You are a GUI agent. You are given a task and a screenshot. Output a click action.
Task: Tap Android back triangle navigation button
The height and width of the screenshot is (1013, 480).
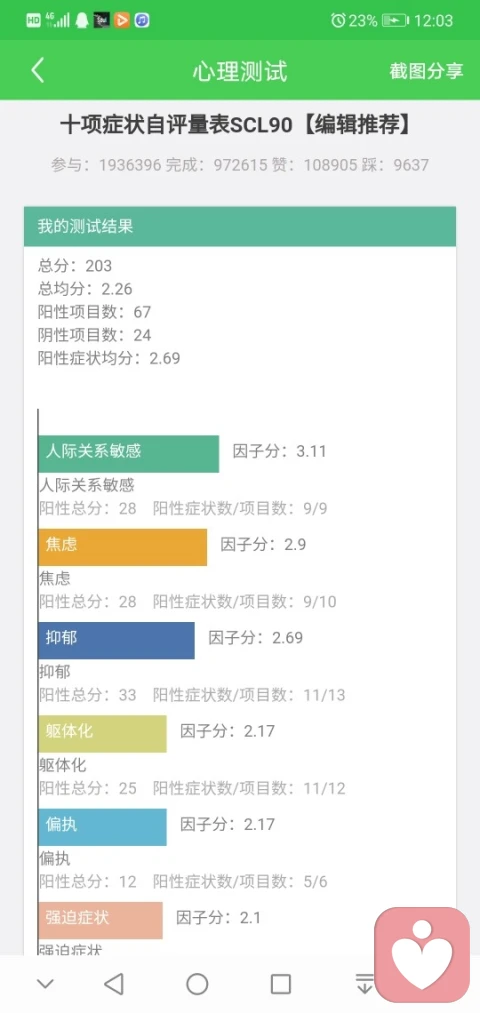pos(114,984)
